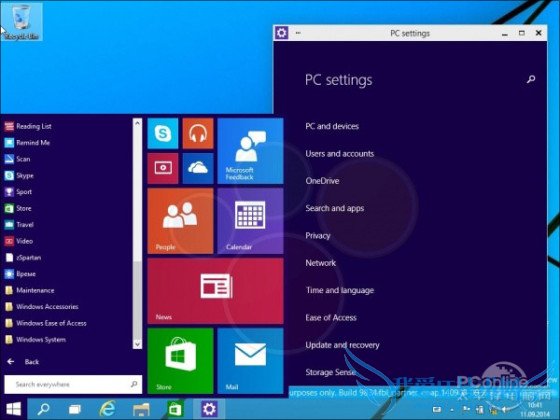Click search magnifier in Search everywhere box
This screenshot has width=560, height=420.
click(134, 384)
